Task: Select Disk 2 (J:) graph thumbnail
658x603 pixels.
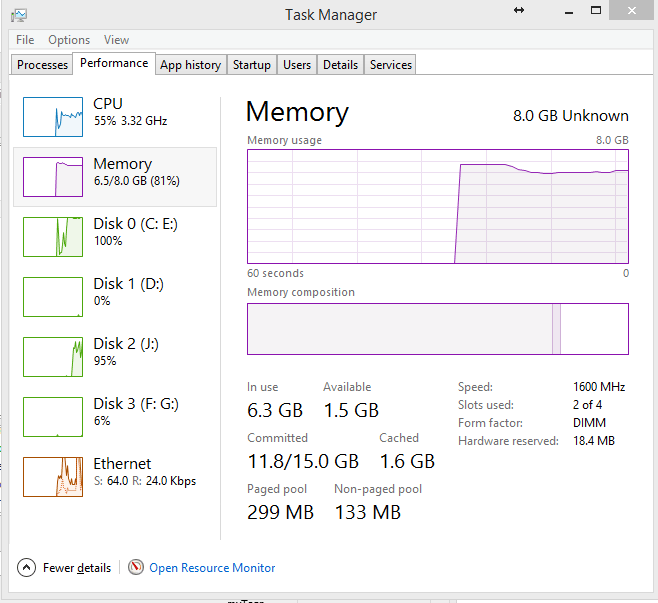Action: 53,357
